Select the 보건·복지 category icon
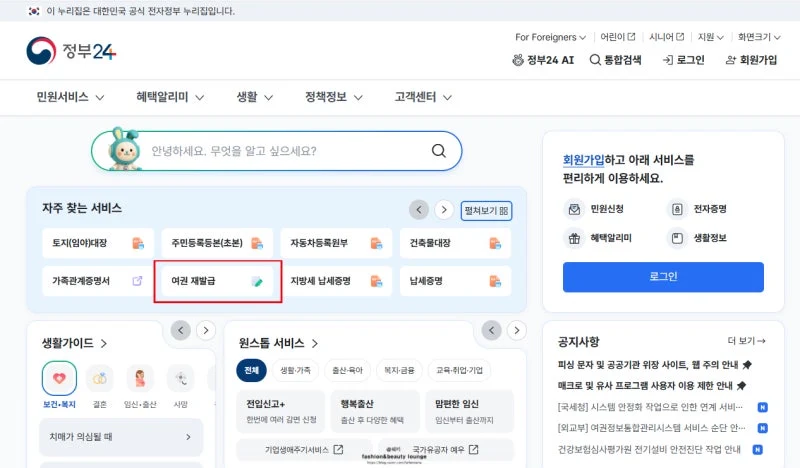The height and width of the screenshot is (468, 800). 59,379
